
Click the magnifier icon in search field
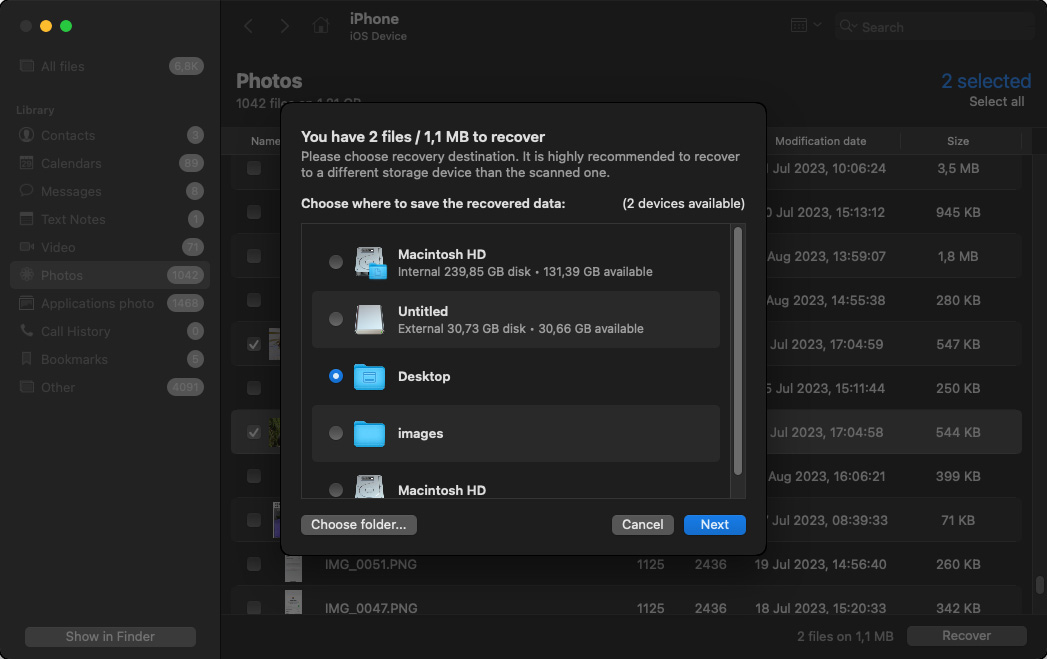[x=848, y=27]
